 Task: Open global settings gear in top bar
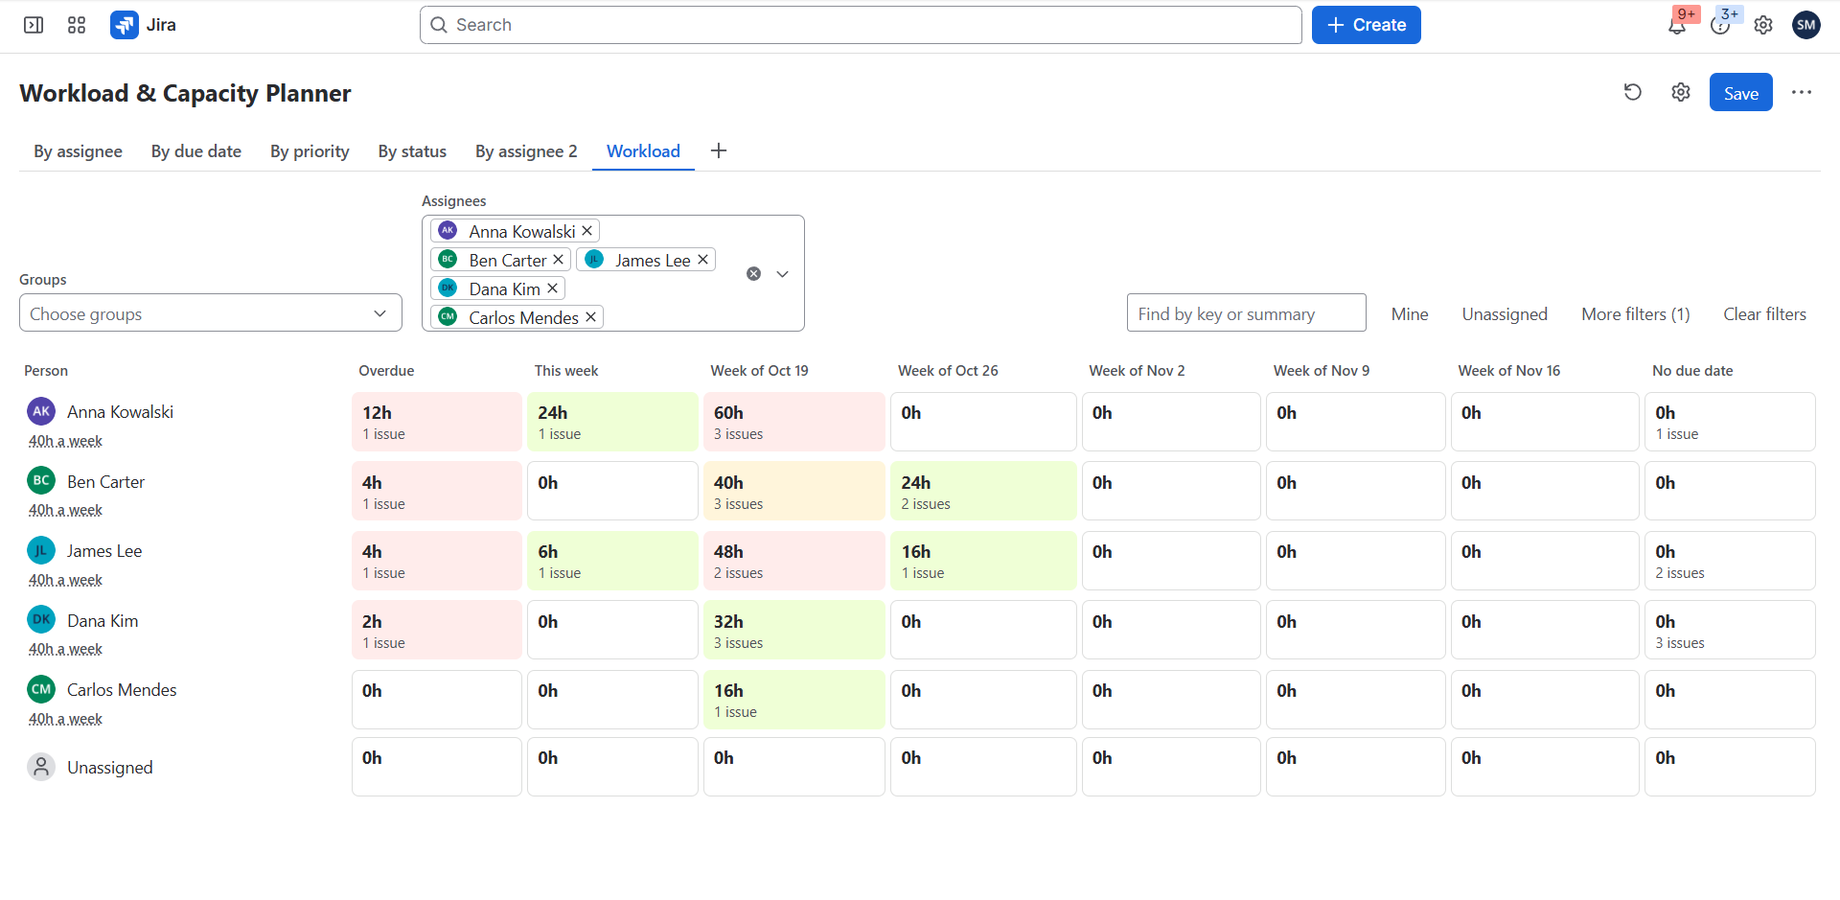(x=1763, y=25)
